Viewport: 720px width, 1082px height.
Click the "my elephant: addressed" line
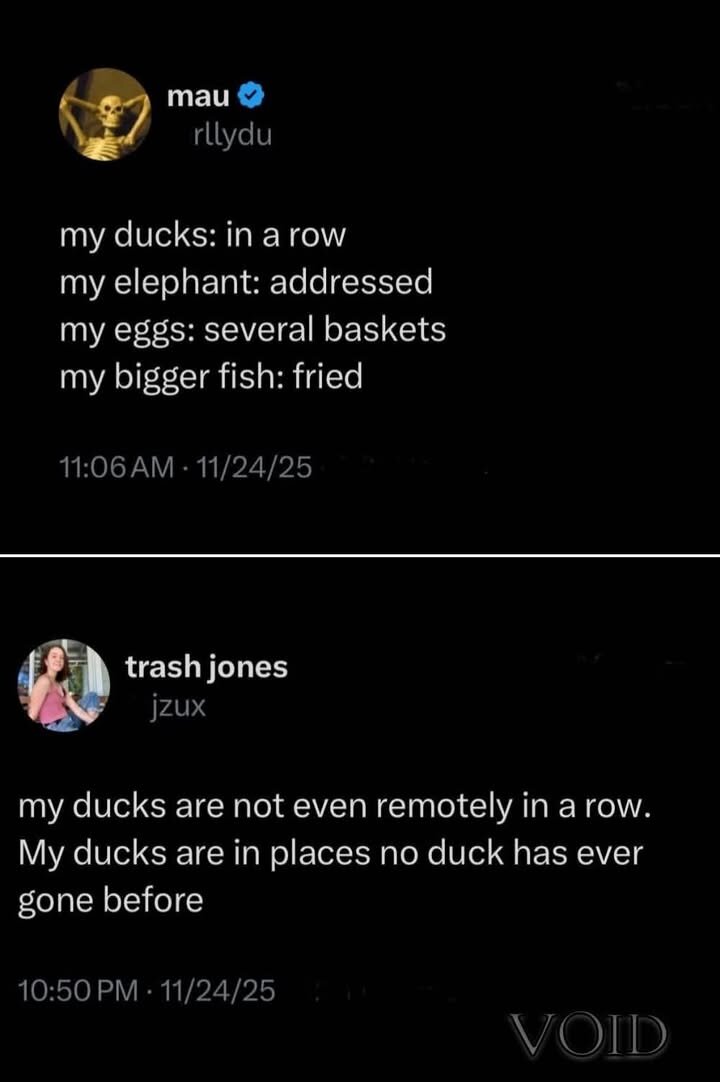[x=246, y=283]
